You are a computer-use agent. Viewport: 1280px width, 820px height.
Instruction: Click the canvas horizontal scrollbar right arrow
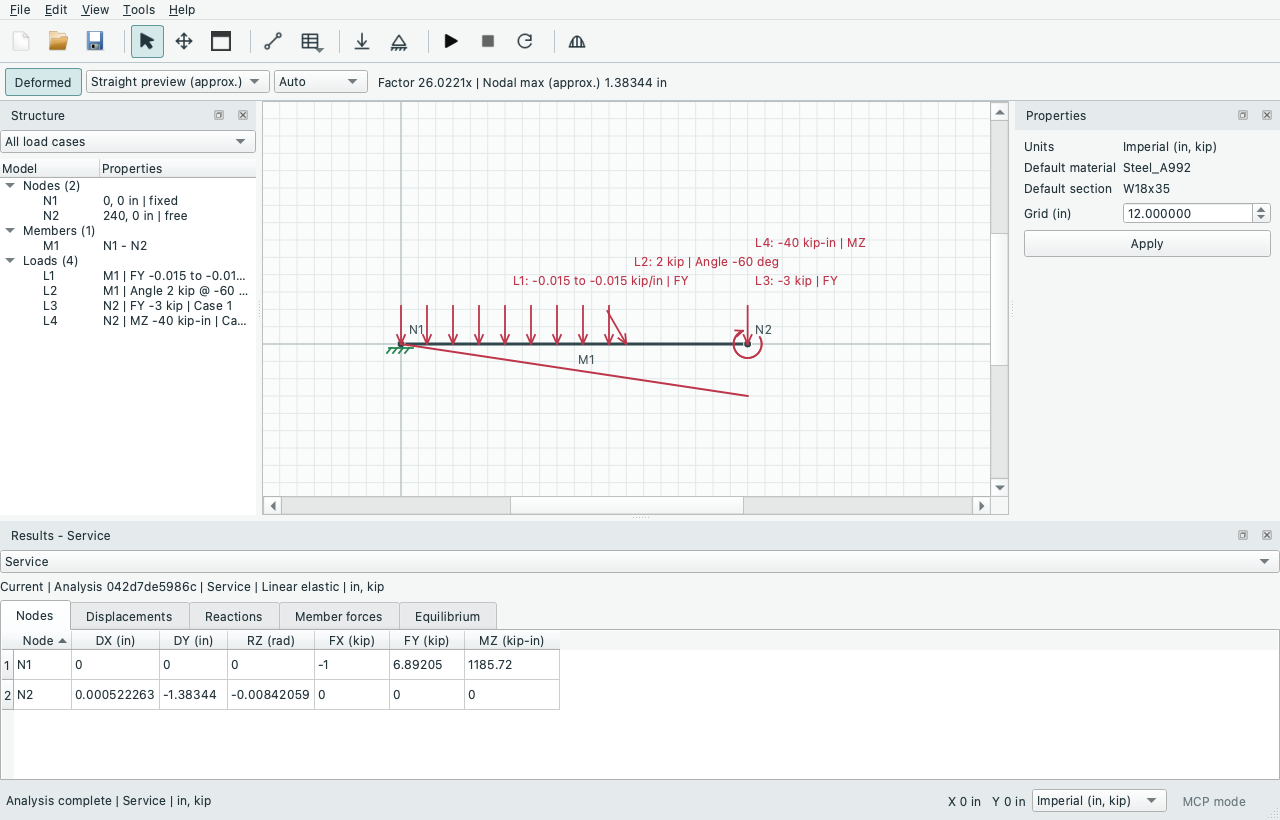[x=982, y=507]
